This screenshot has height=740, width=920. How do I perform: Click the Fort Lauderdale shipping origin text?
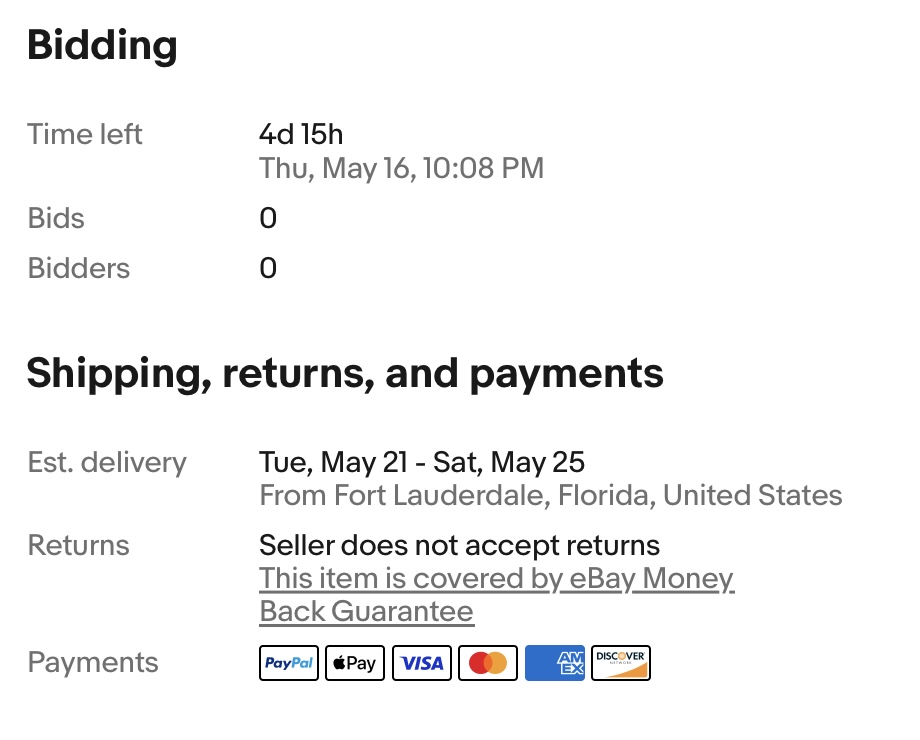coord(550,495)
